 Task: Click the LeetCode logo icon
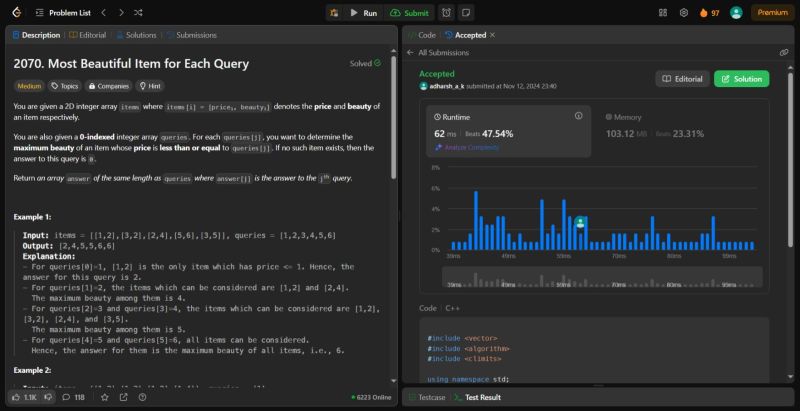click(x=17, y=13)
